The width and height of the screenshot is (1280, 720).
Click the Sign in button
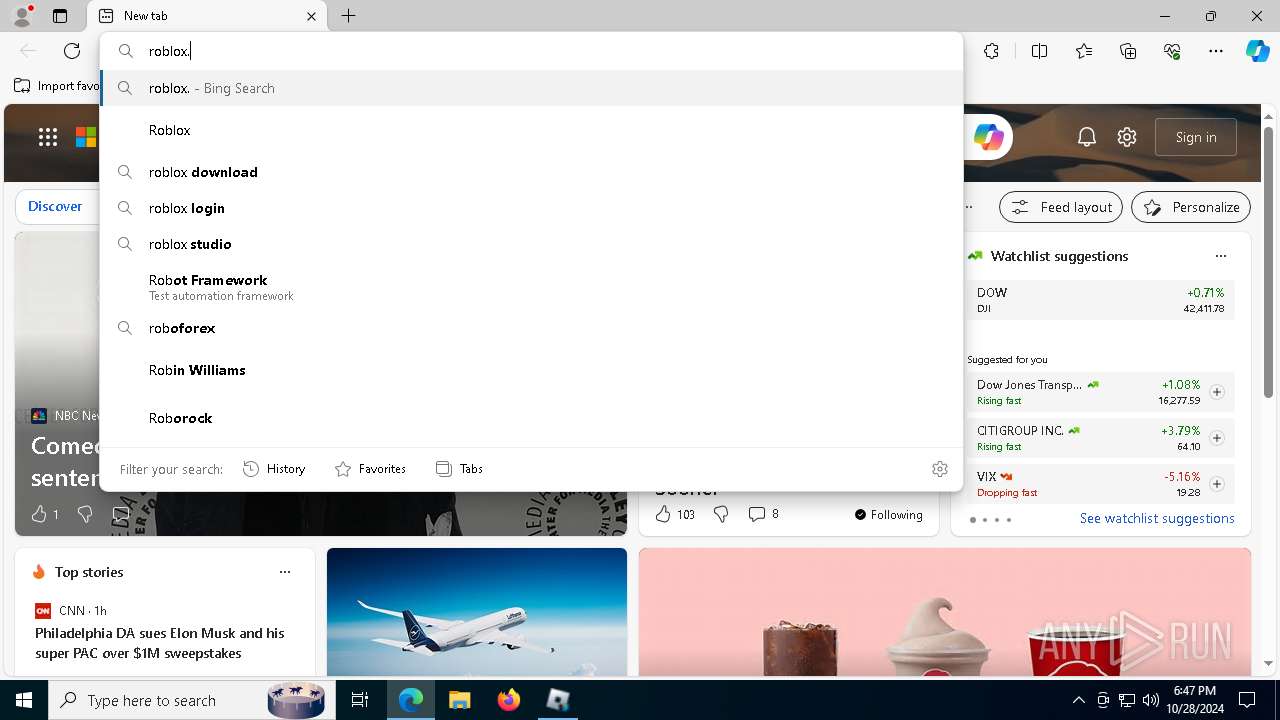coord(1196,137)
